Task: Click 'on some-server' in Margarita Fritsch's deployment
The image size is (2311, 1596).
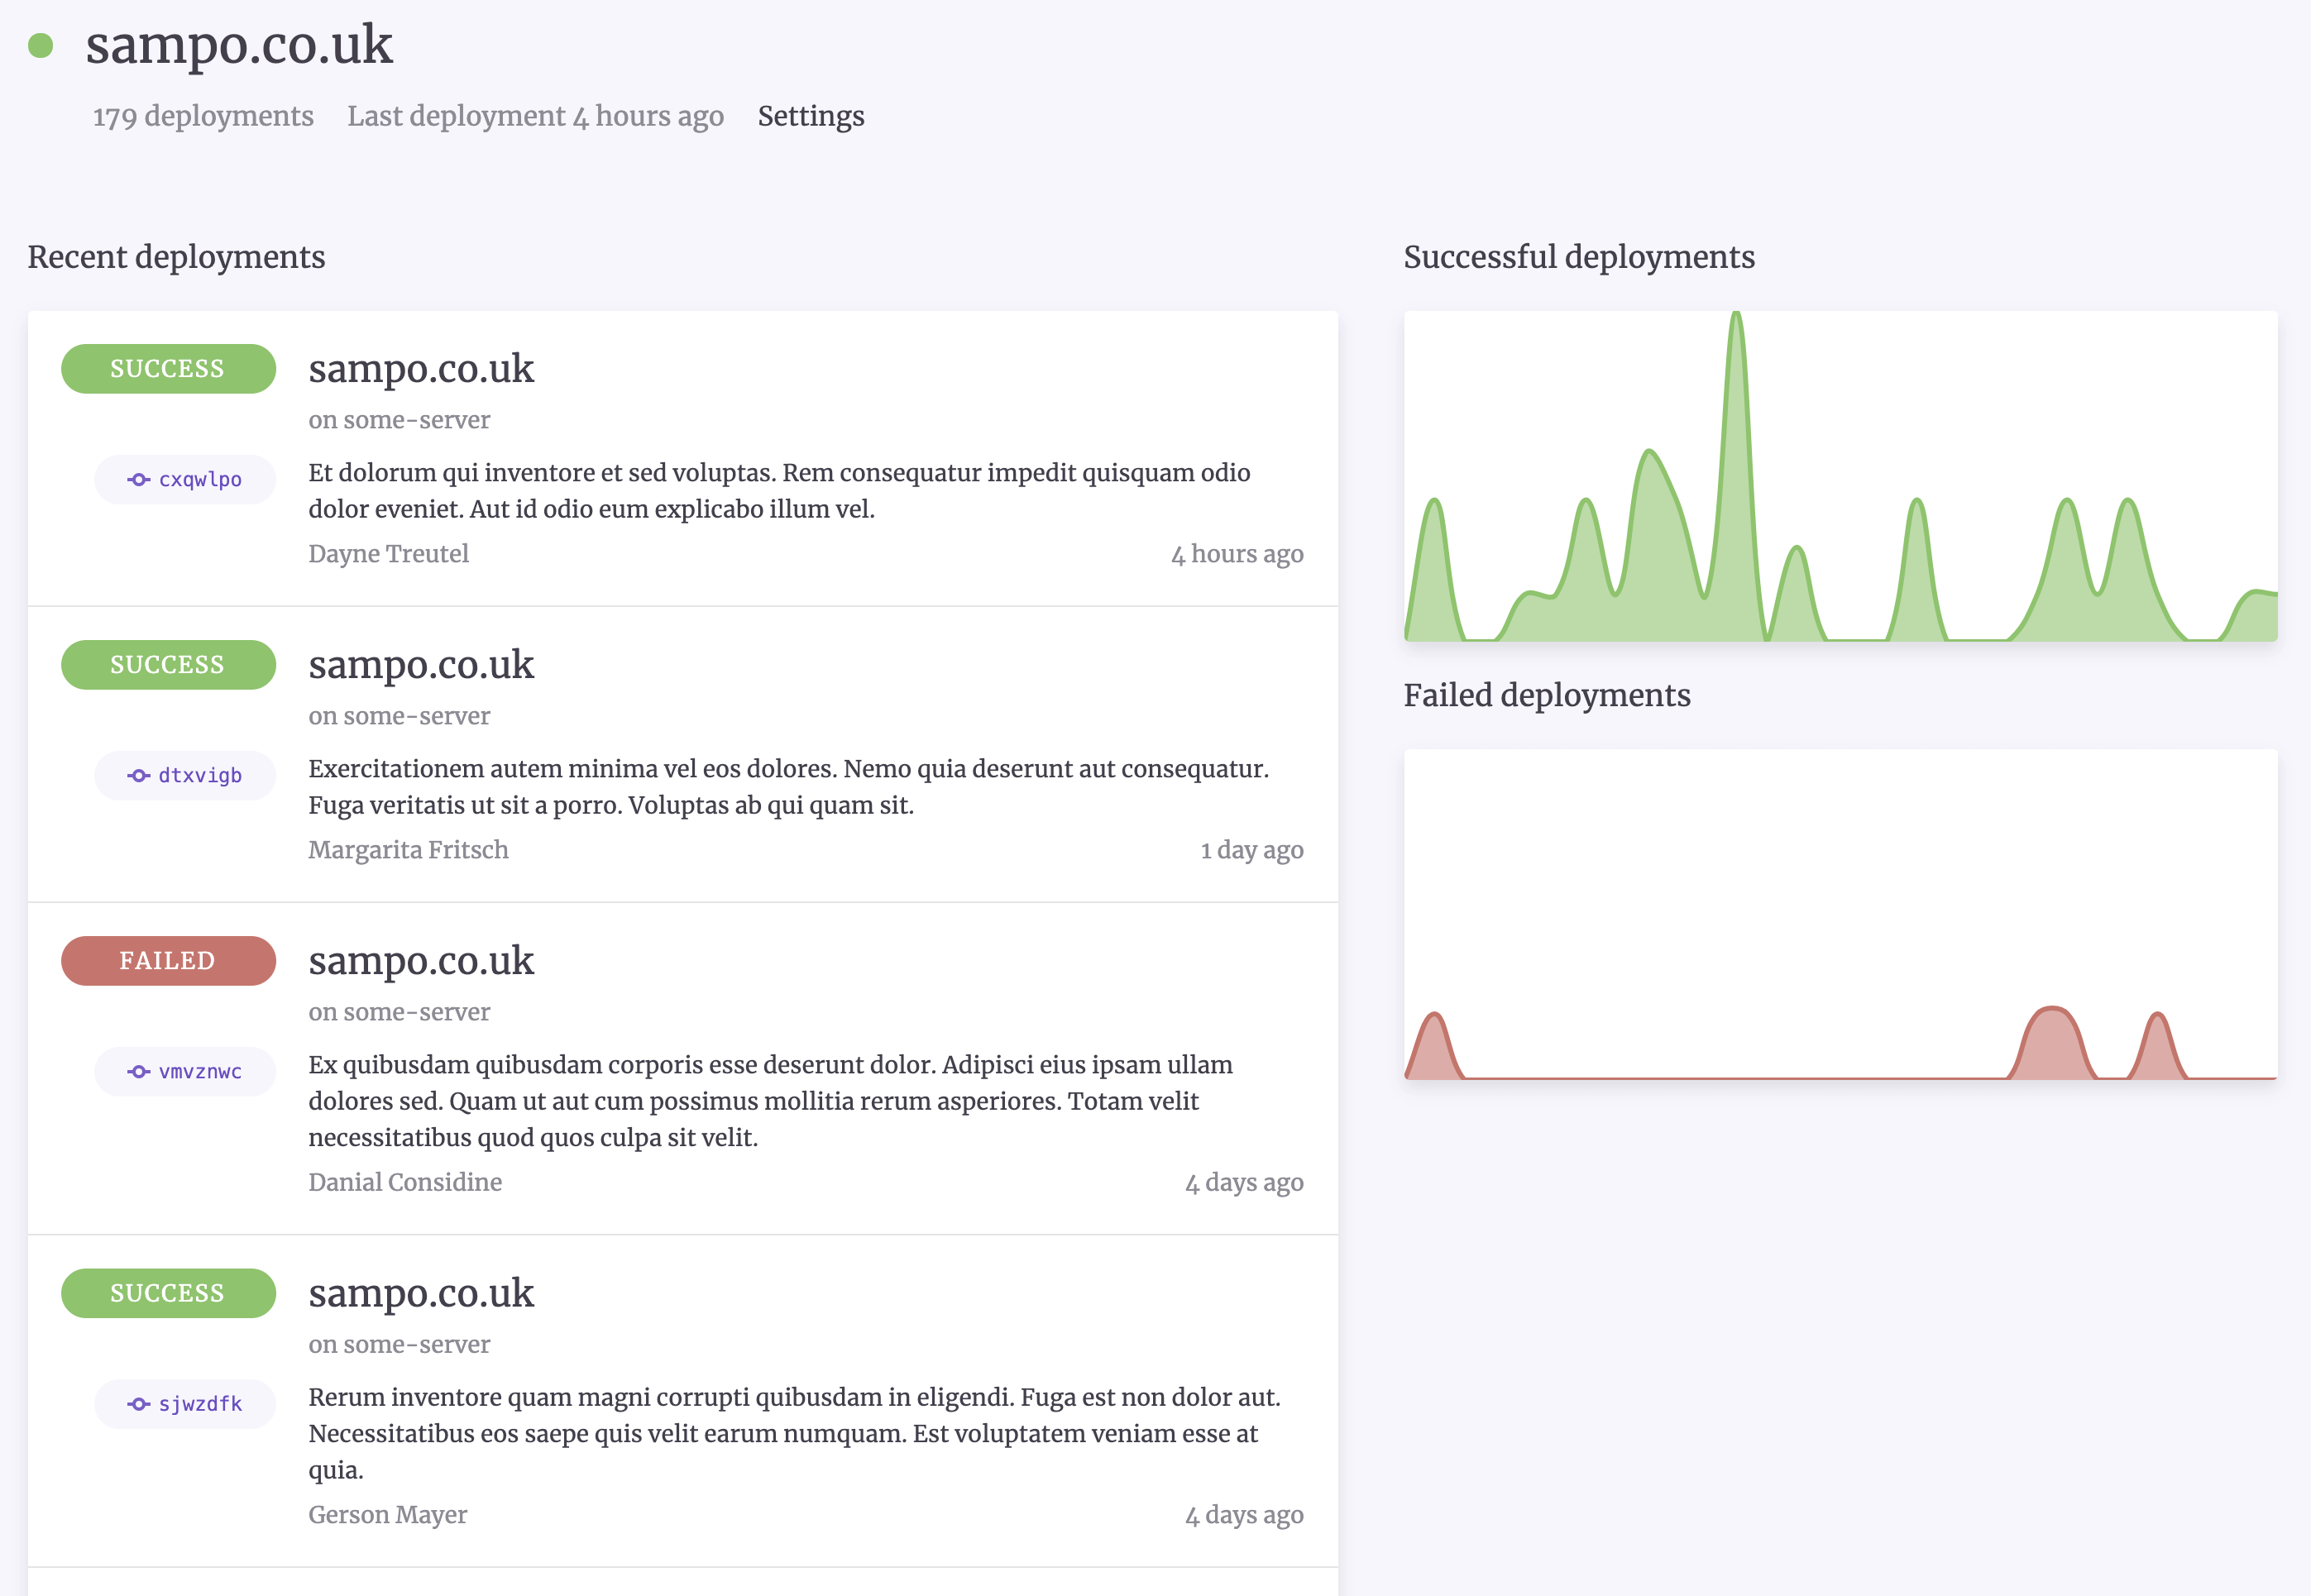Action: click(399, 716)
